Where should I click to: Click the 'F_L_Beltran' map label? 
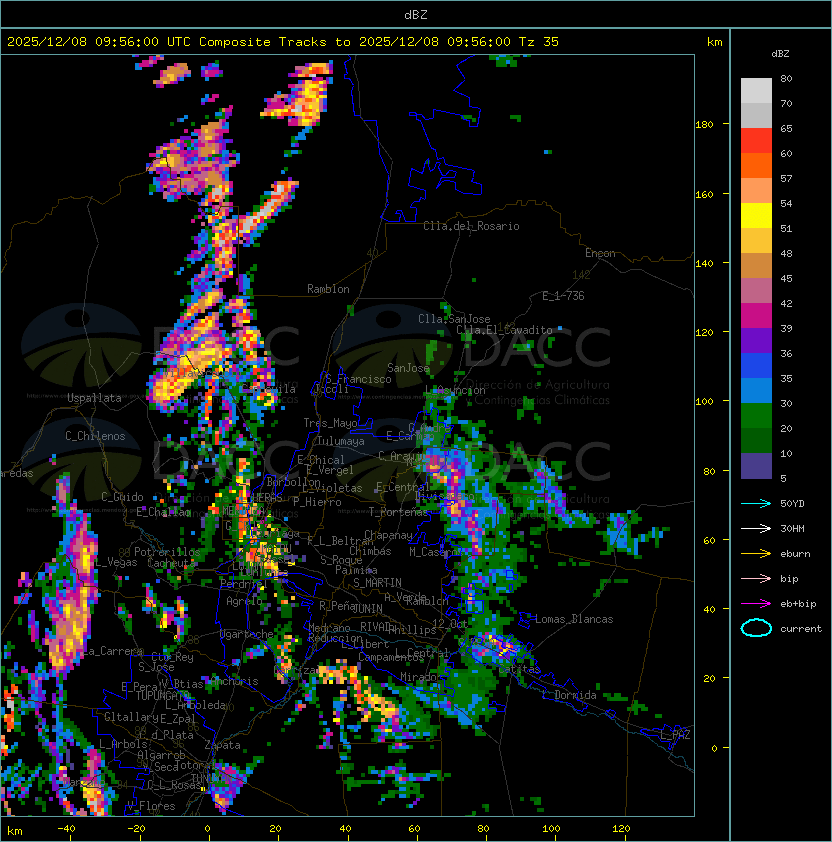point(341,541)
